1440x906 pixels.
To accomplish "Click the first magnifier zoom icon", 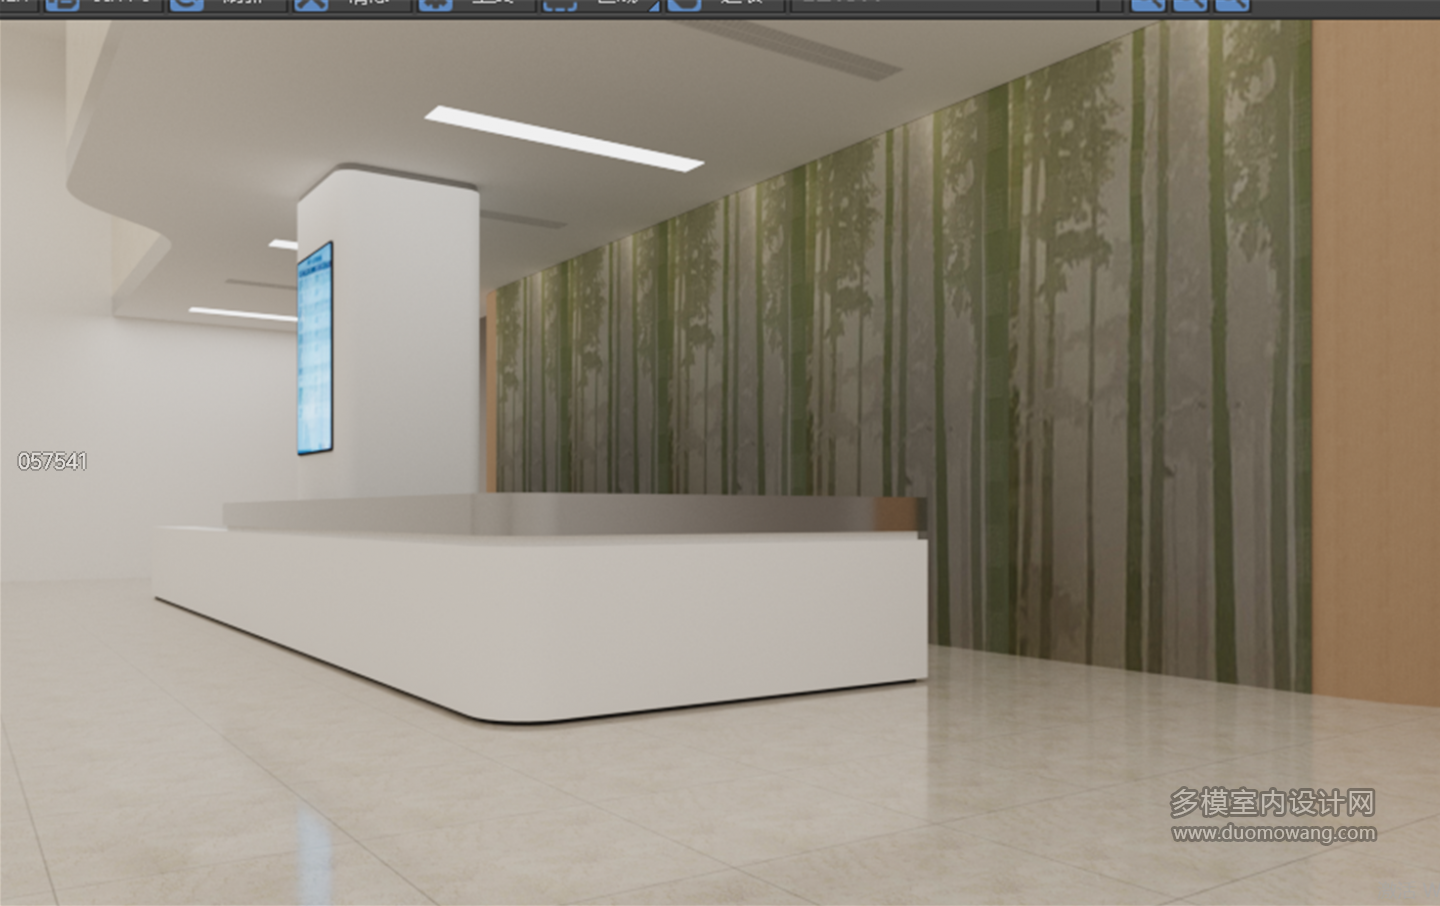I will coord(1148,4).
